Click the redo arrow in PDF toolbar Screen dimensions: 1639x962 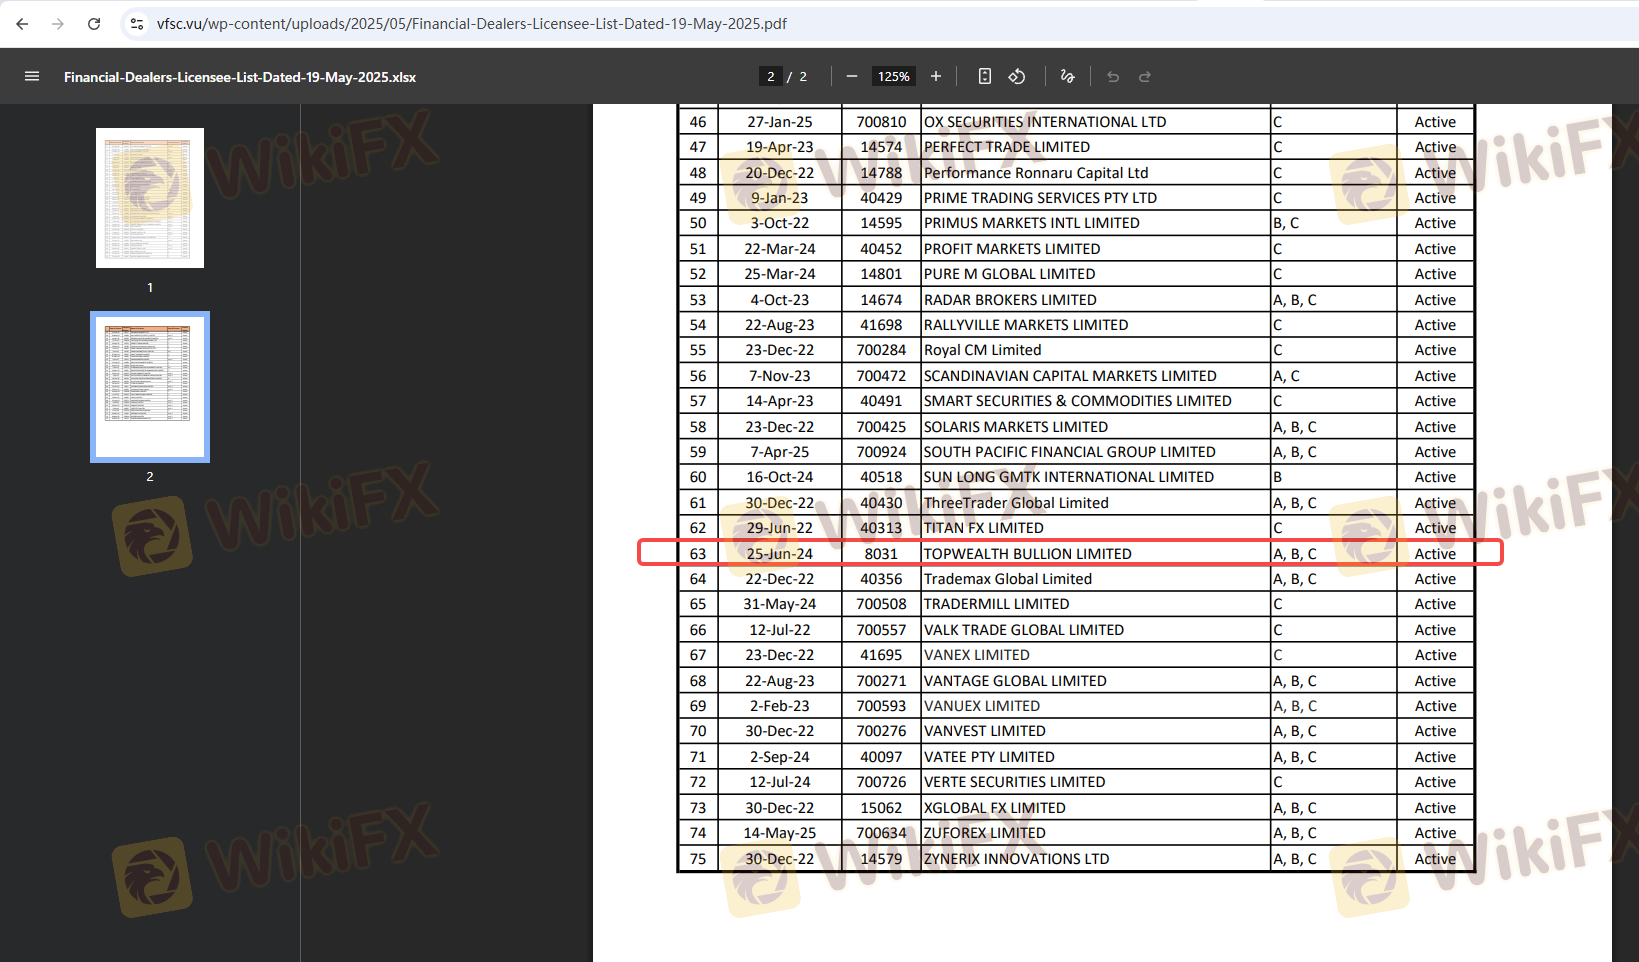tap(1145, 77)
